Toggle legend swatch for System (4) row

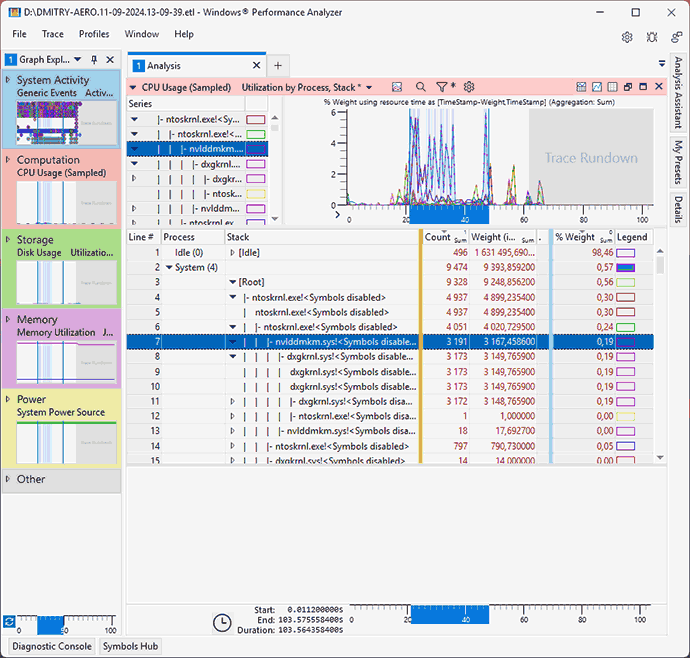click(625, 268)
